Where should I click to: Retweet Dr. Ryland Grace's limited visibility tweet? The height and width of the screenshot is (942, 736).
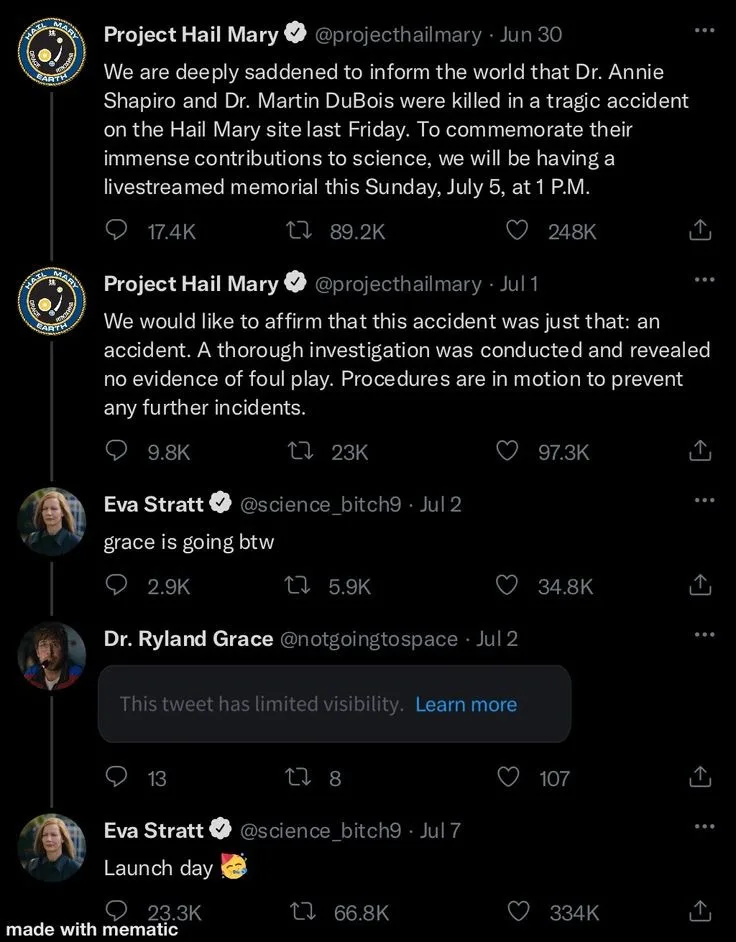[299, 777]
